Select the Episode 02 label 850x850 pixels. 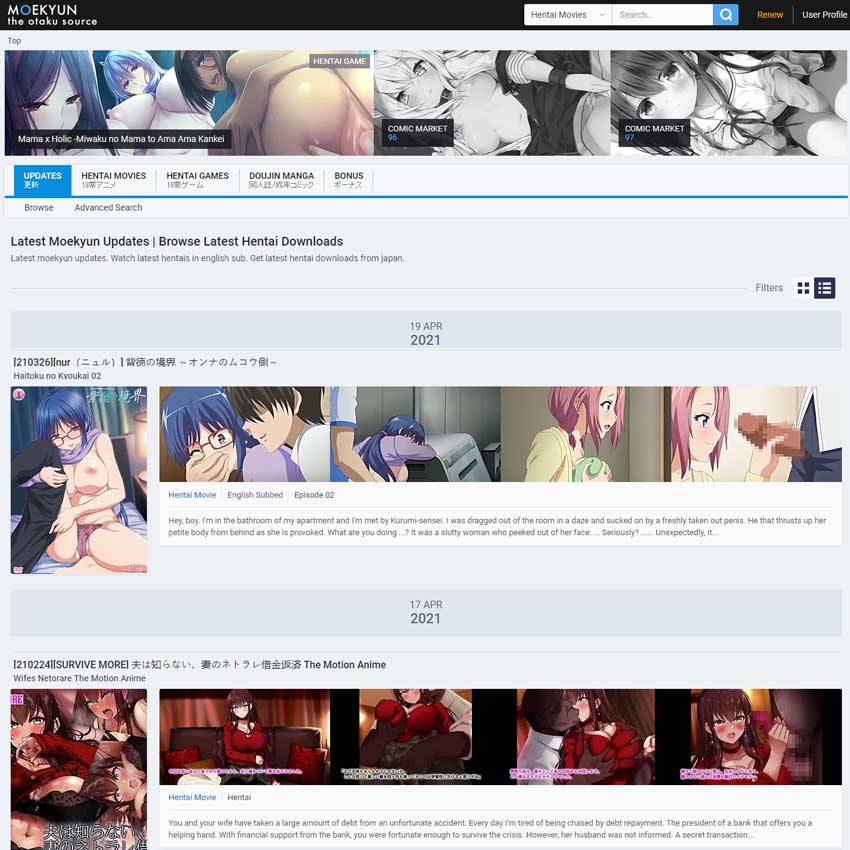pos(314,495)
